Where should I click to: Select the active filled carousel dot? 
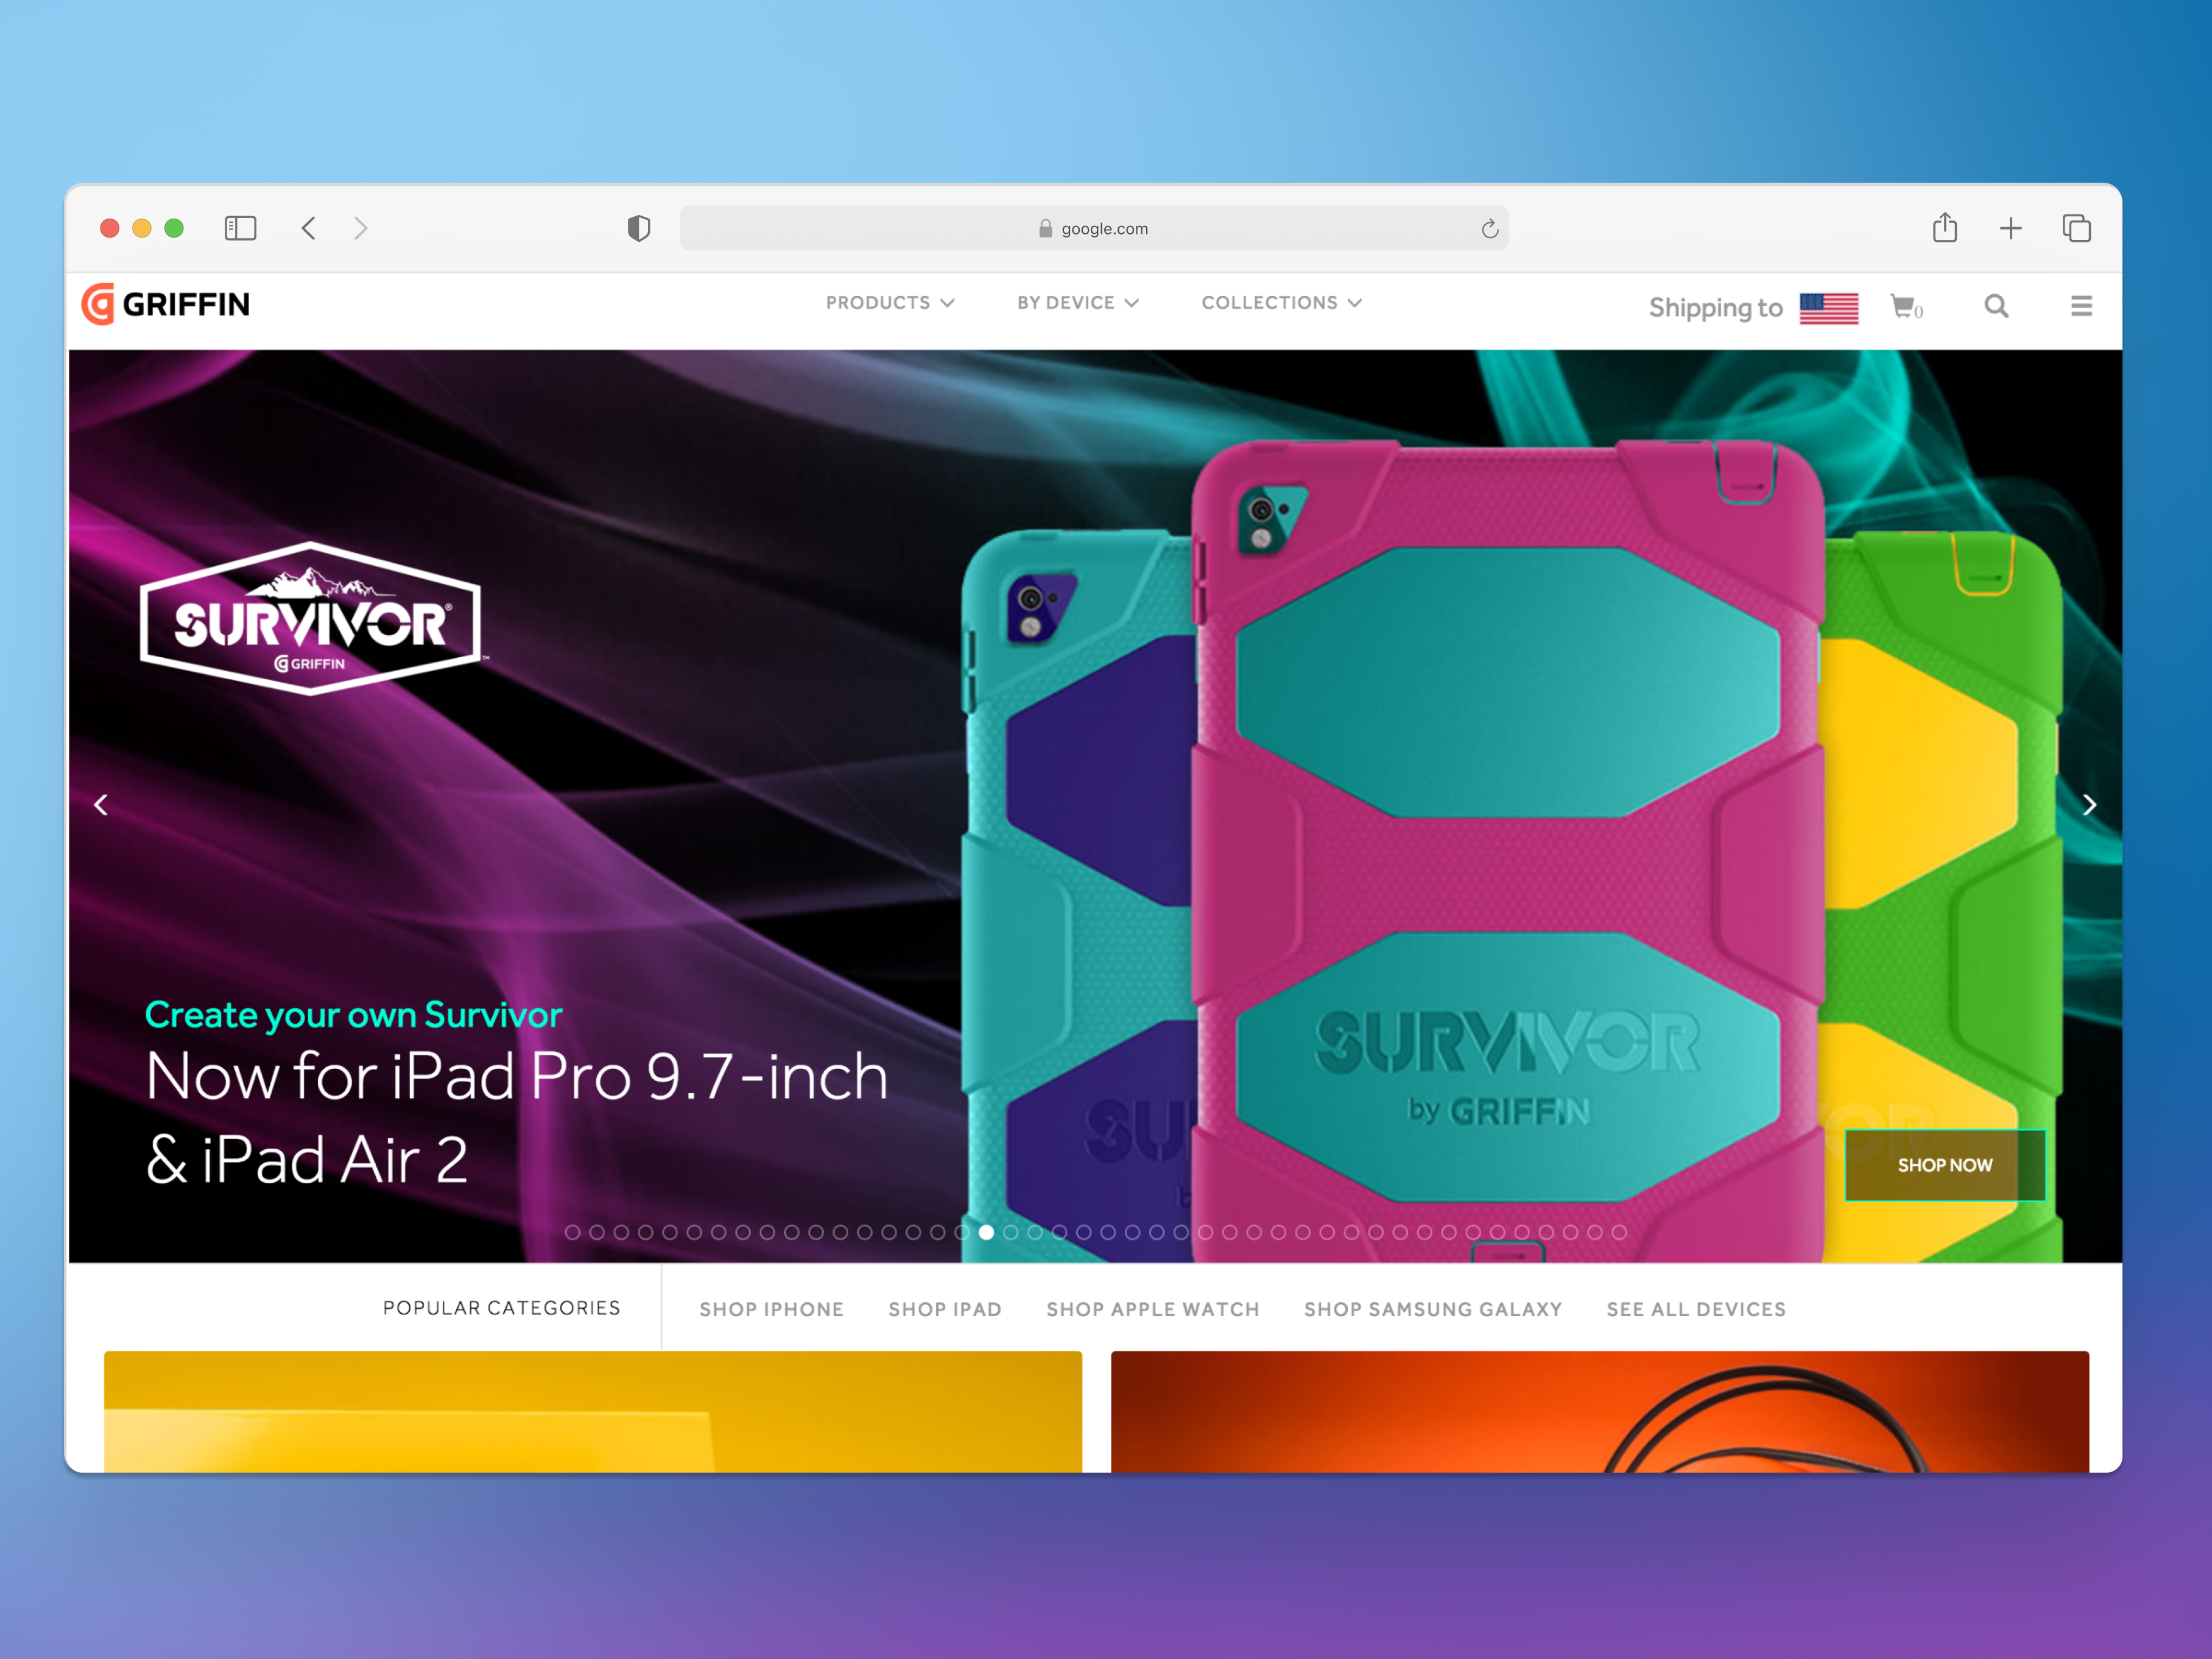986,1232
